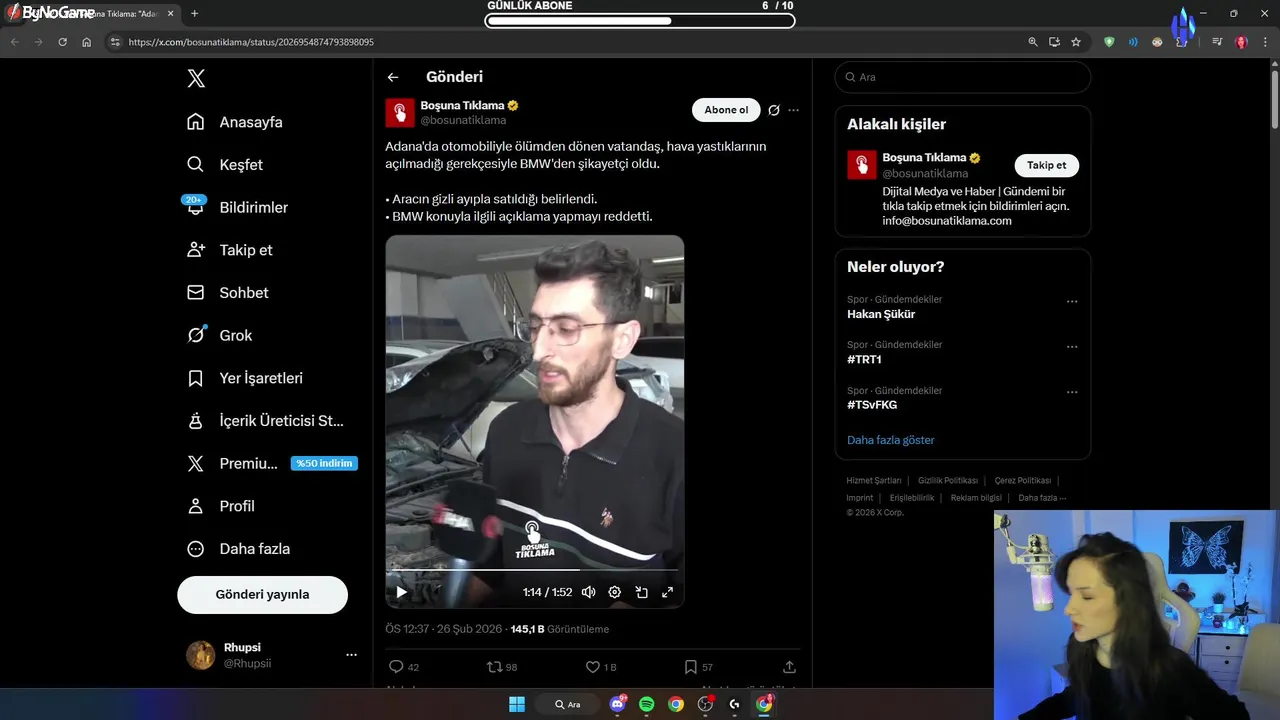Bookmark this page with the star icon
This screenshot has height=720, width=1280.
coord(1076,42)
